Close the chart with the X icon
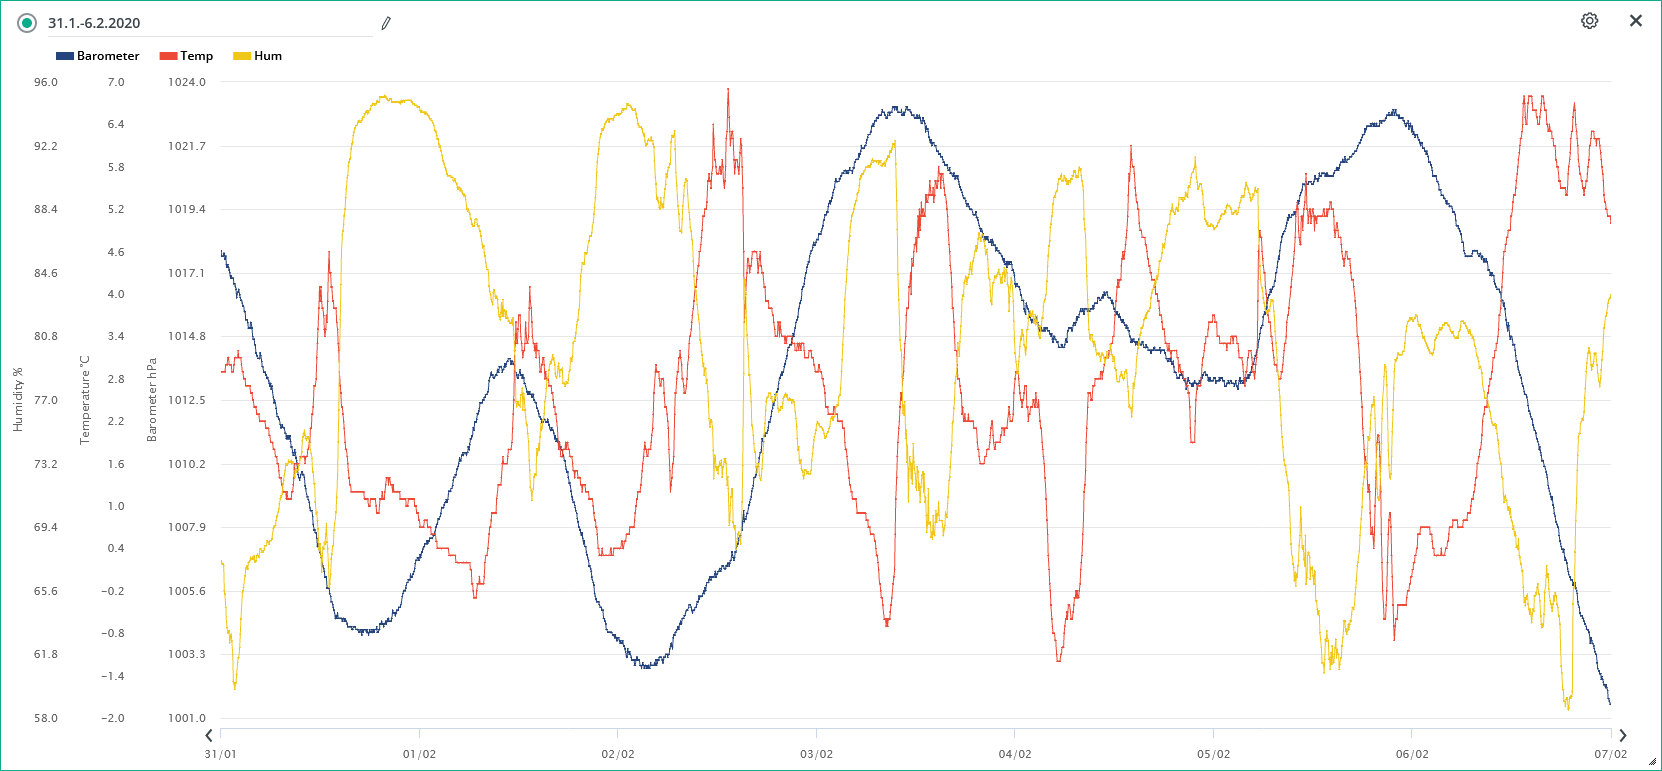This screenshot has width=1662, height=771. coord(1636,21)
